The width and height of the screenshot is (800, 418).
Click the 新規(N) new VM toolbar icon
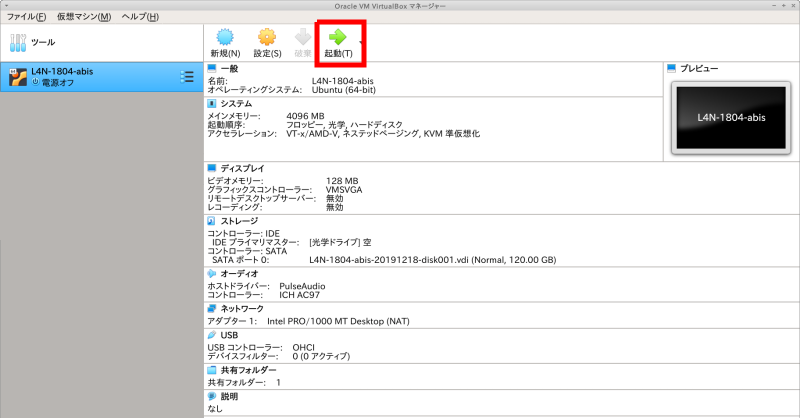pos(225,37)
